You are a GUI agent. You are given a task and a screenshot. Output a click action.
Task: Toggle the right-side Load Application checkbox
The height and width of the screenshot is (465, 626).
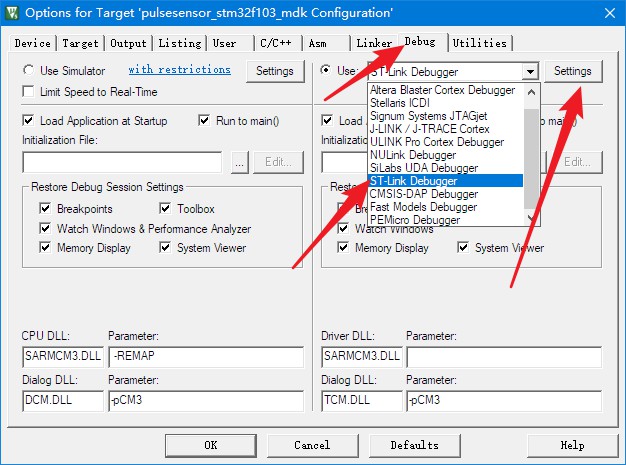pyautogui.click(x=327, y=120)
